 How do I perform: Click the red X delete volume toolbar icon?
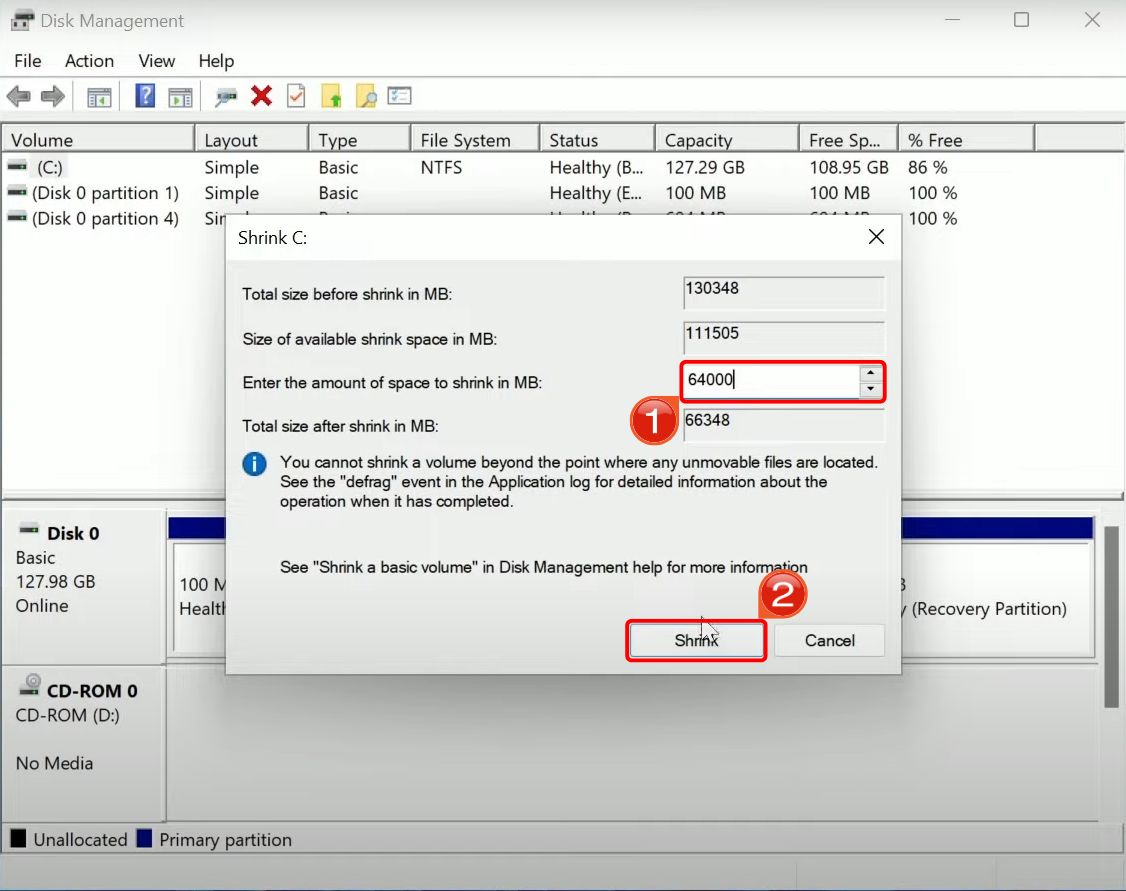(260, 96)
